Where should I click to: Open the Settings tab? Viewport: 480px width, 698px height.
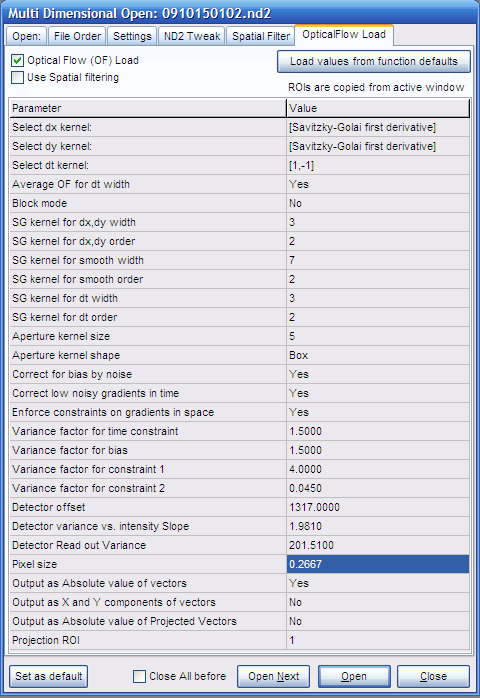point(132,36)
